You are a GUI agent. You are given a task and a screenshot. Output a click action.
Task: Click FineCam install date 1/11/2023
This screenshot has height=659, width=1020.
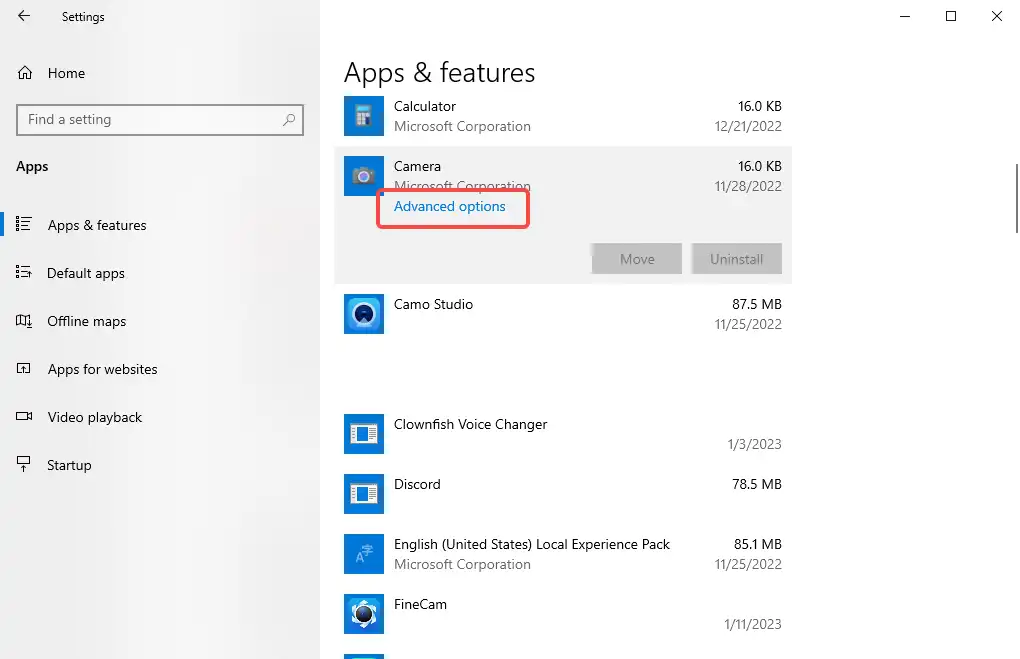753,624
